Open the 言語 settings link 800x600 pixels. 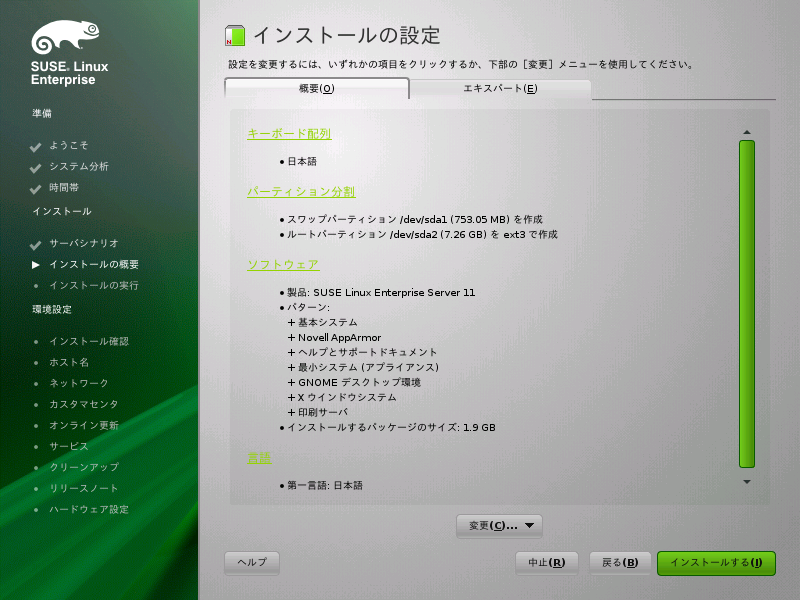coord(259,458)
